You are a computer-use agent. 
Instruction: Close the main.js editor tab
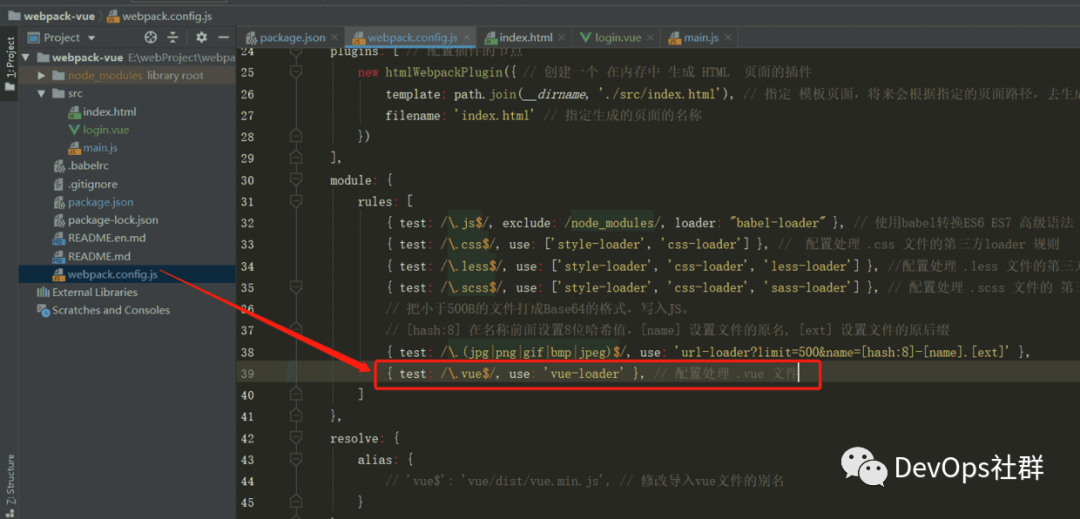[727, 38]
